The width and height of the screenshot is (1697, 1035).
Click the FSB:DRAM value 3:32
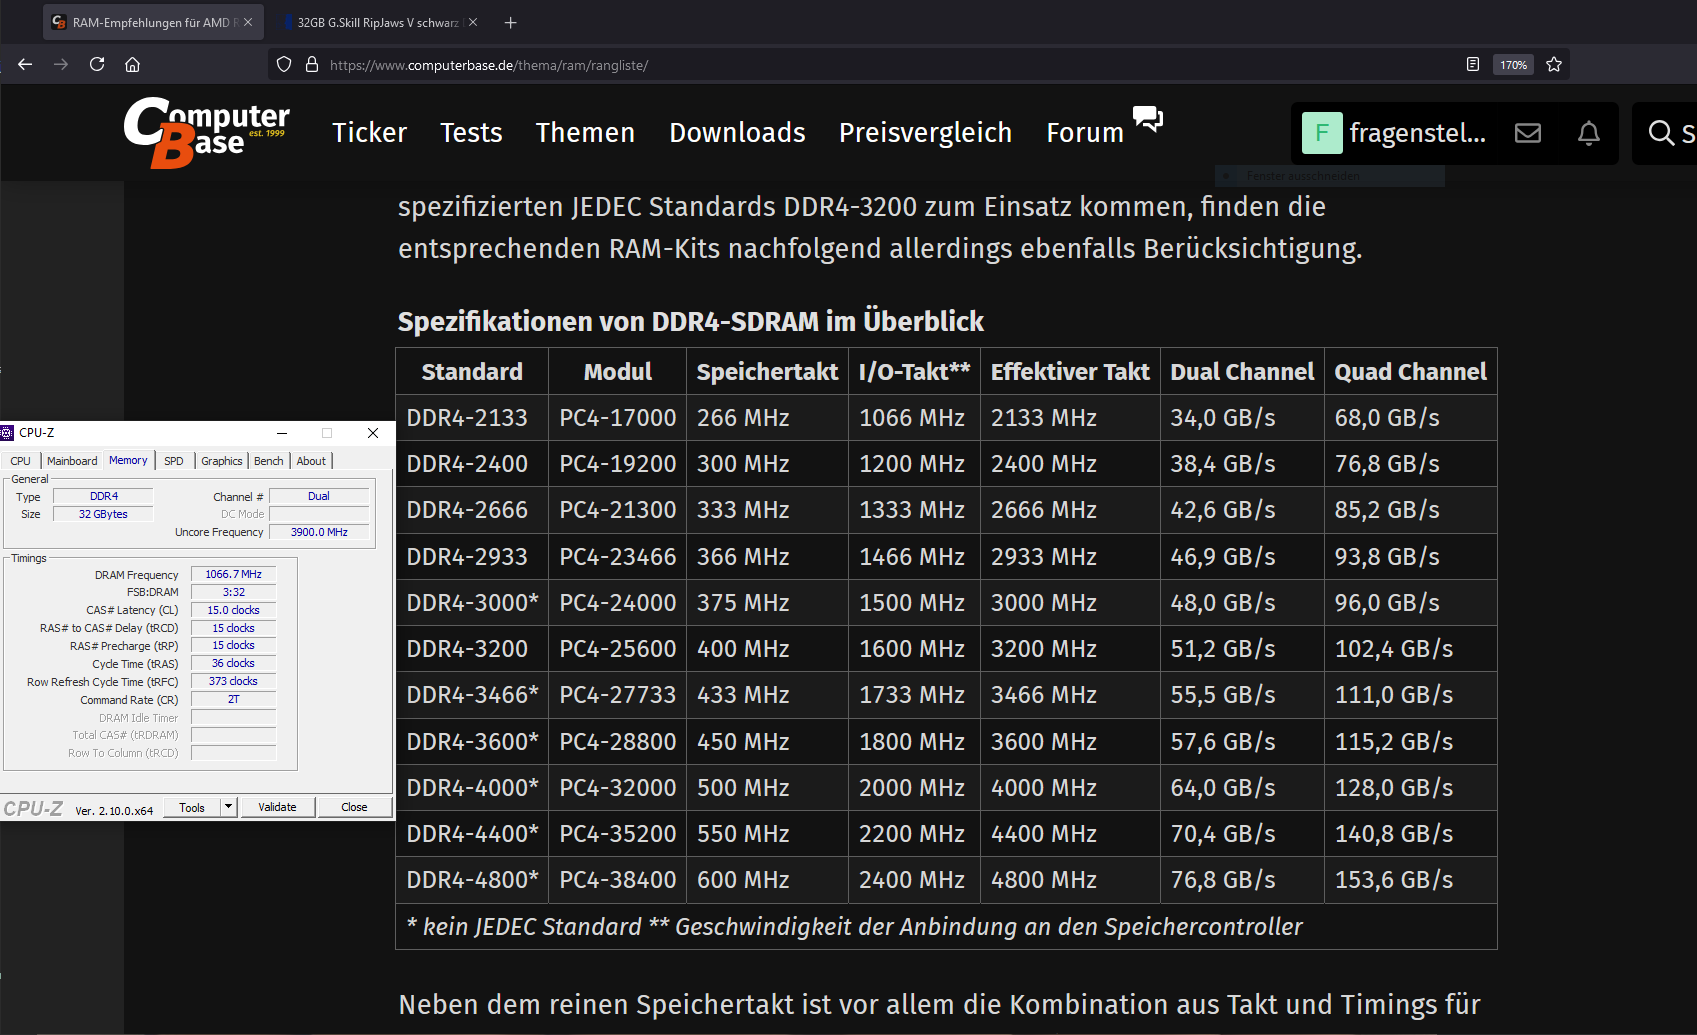[x=233, y=592]
